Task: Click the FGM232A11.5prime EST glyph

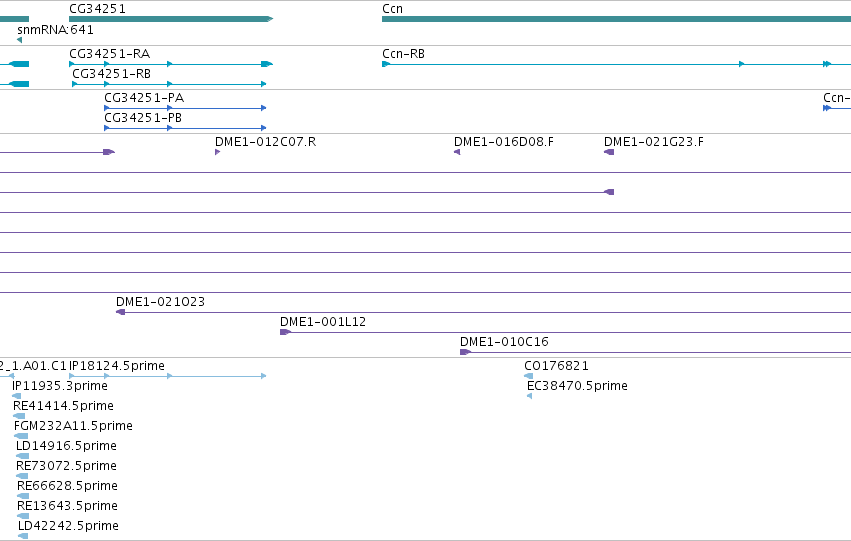Action: (x=21, y=436)
